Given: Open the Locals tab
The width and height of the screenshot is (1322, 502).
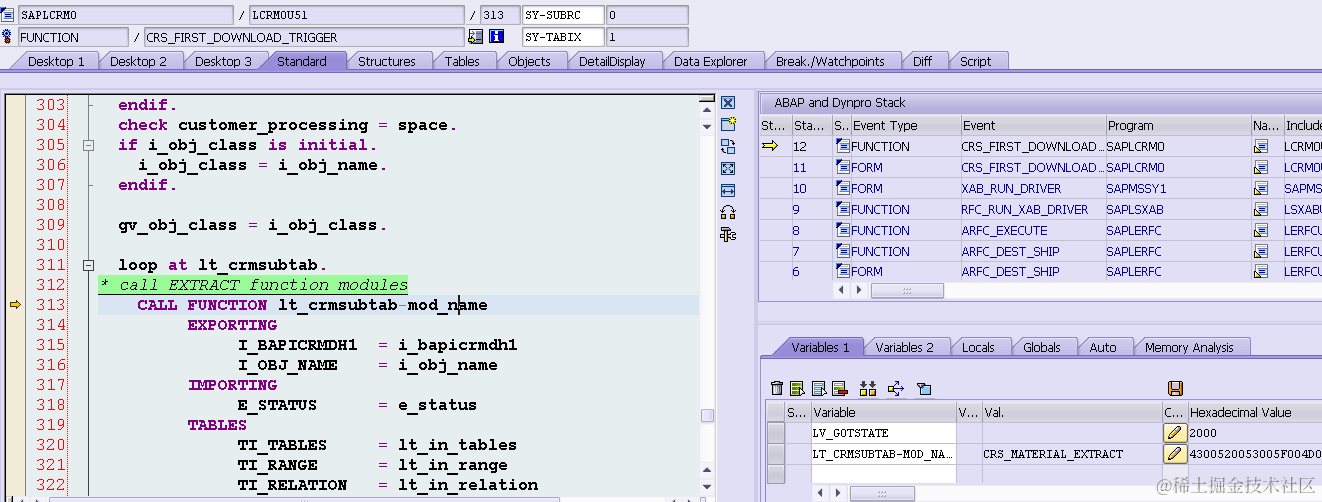Looking at the screenshot, I should [x=978, y=347].
